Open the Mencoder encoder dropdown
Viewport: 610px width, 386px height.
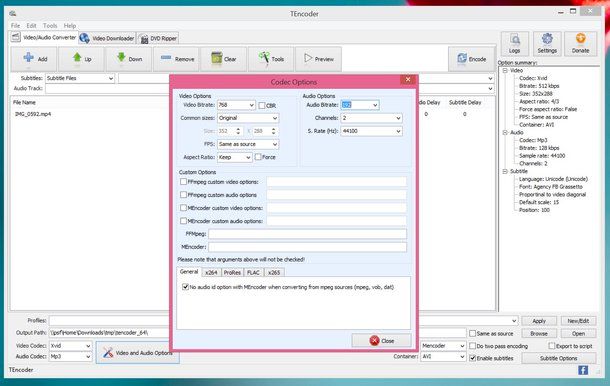[x=443, y=346]
